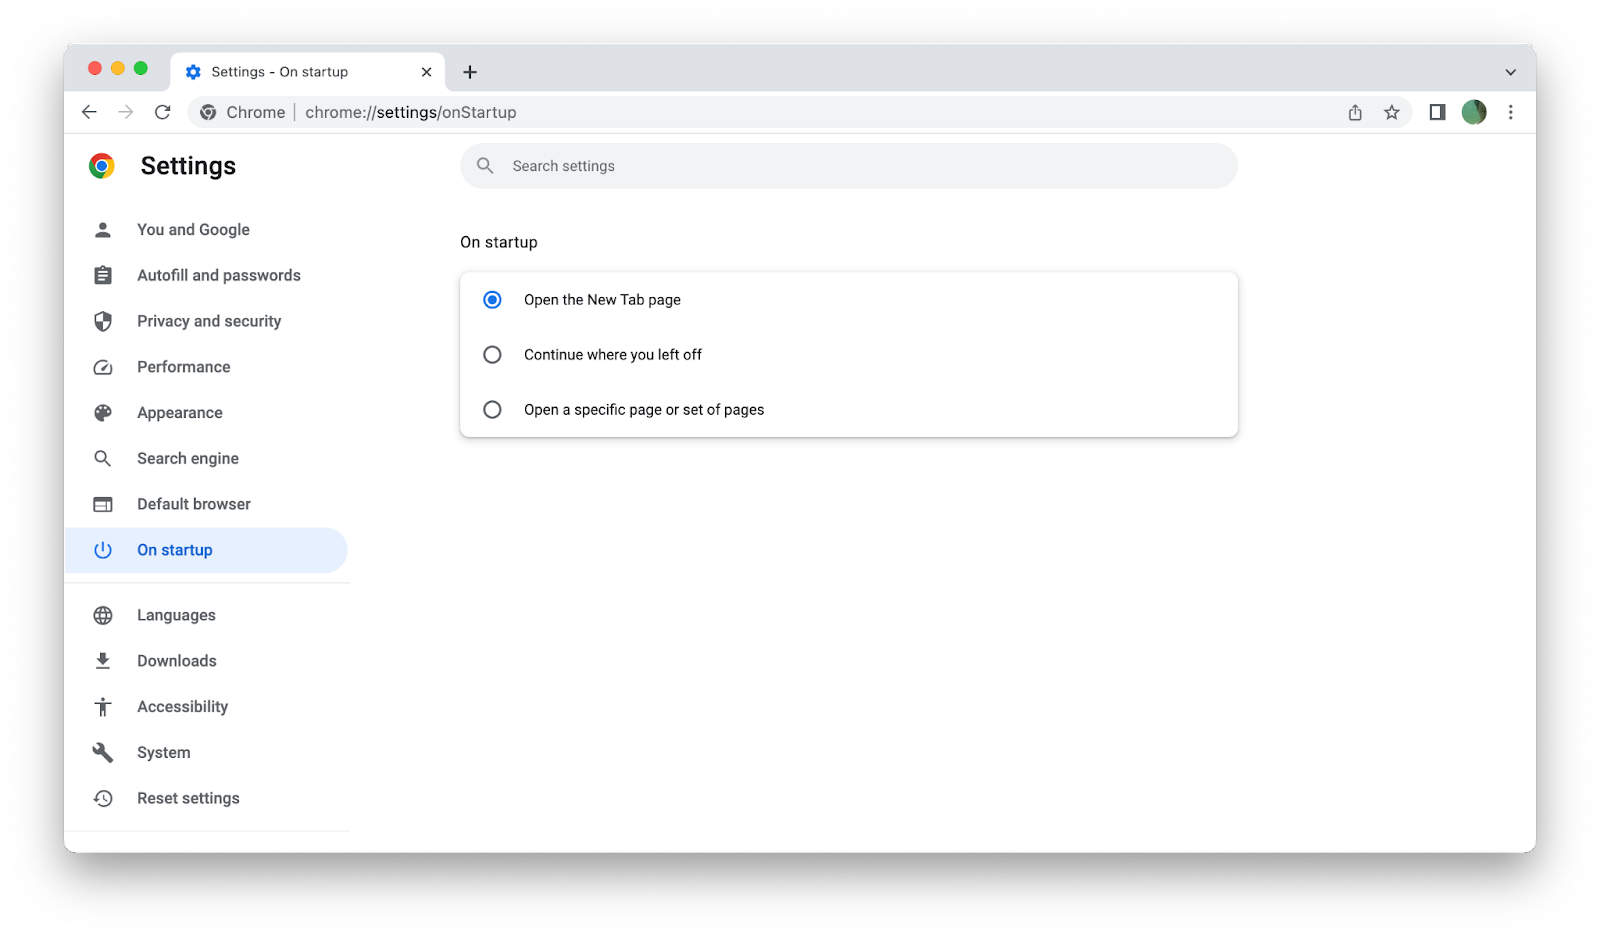The width and height of the screenshot is (1600, 937).
Task: Open the window tab list chevron
Action: (x=1511, y=71)
